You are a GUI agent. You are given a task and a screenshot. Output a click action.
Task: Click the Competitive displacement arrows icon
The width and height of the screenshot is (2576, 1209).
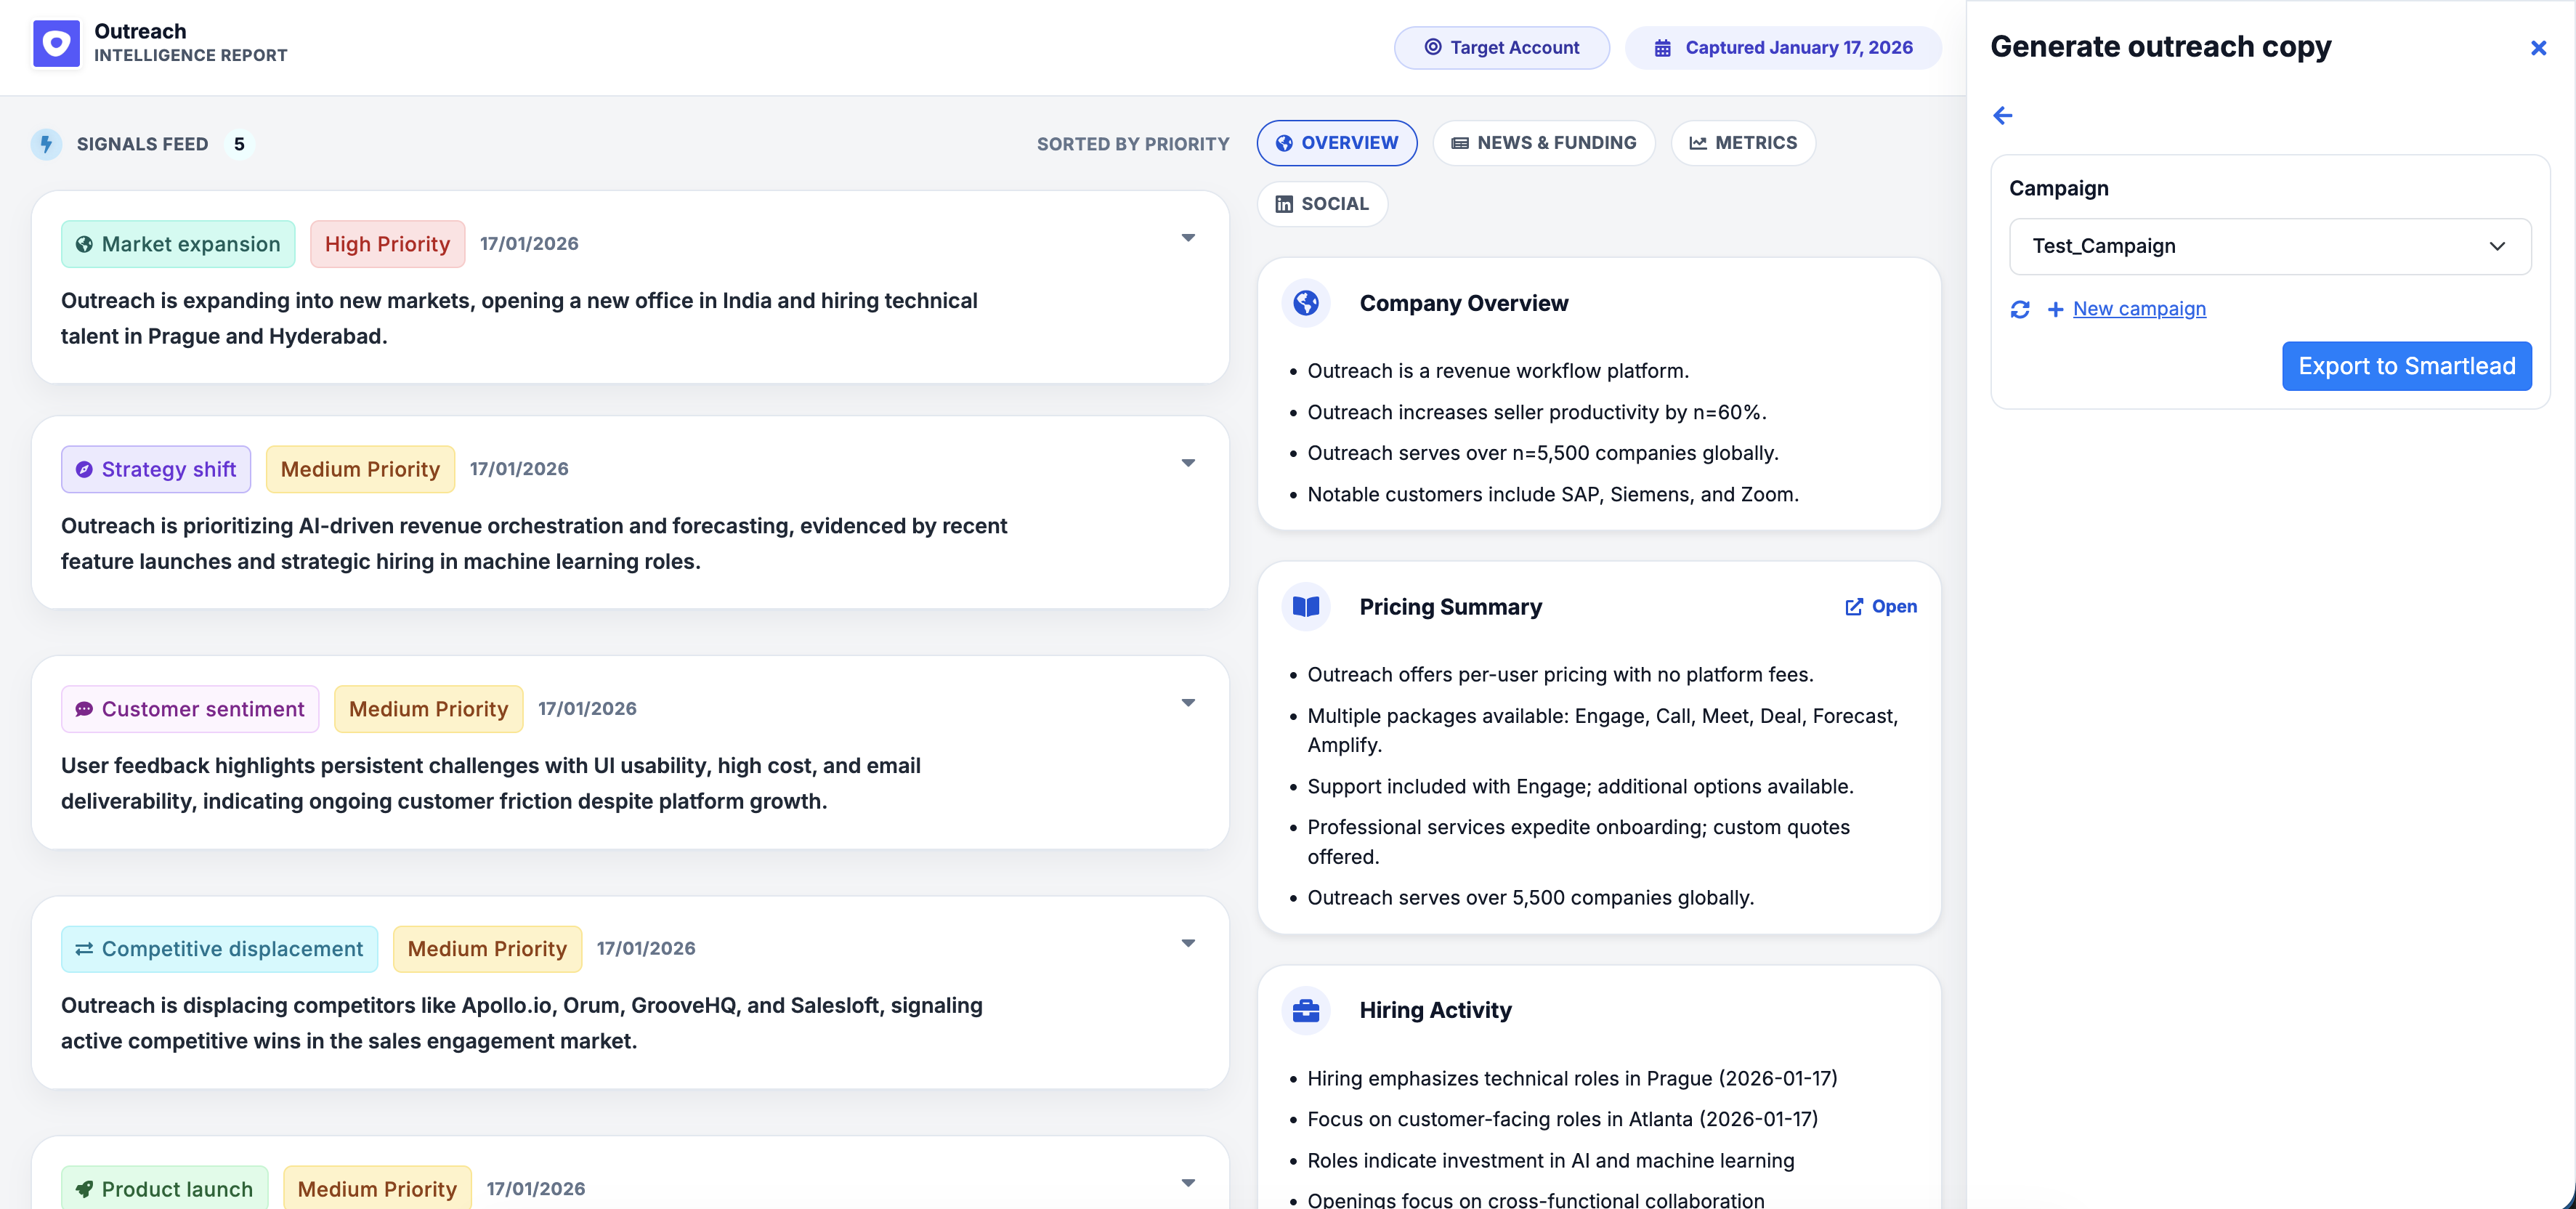point(84,948)
